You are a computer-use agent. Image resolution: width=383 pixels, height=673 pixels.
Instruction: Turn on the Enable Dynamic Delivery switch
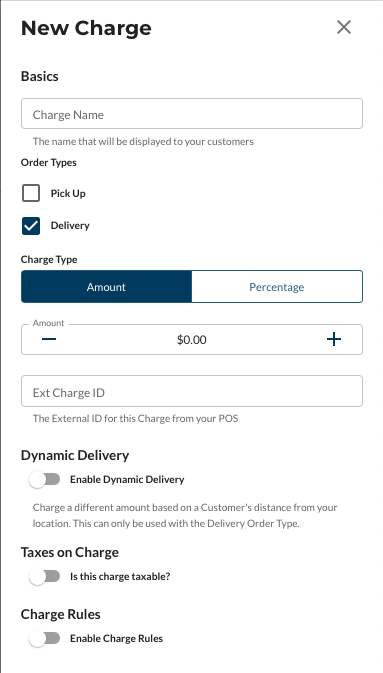coord(45,479)
